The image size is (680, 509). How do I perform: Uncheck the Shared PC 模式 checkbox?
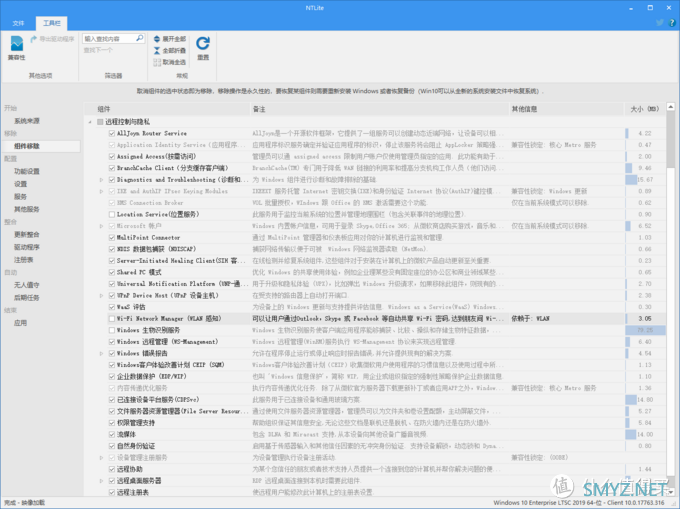pyautogui.click(x=112, y=272)
